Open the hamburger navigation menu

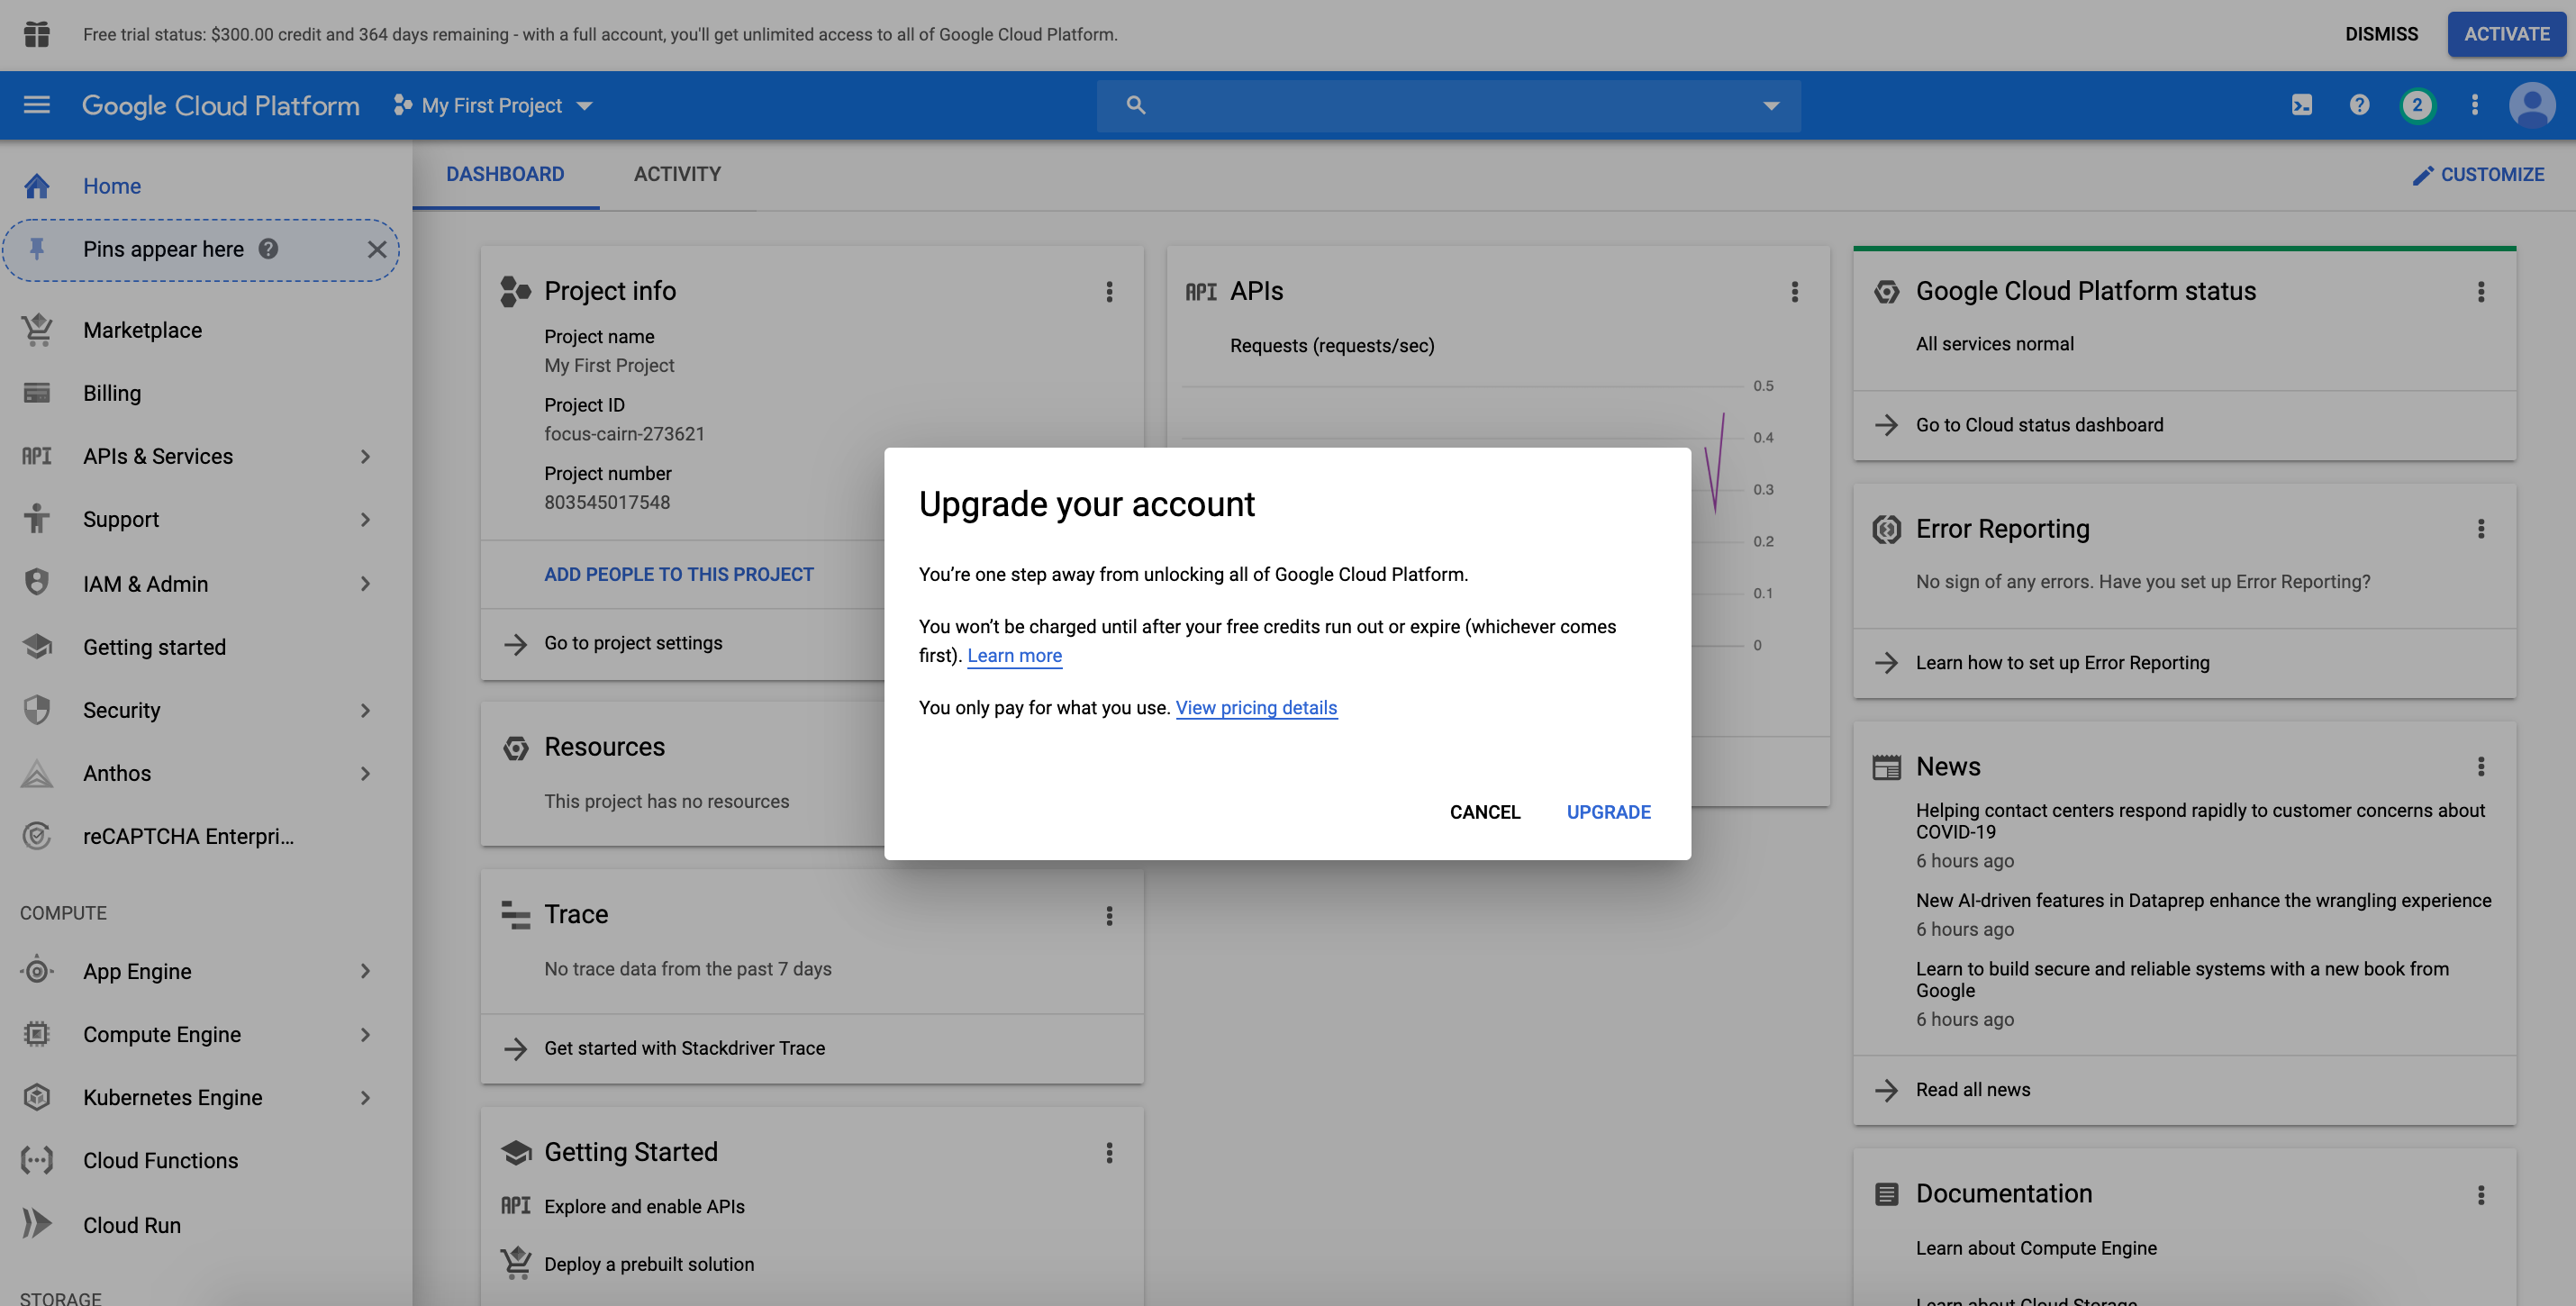37,105
